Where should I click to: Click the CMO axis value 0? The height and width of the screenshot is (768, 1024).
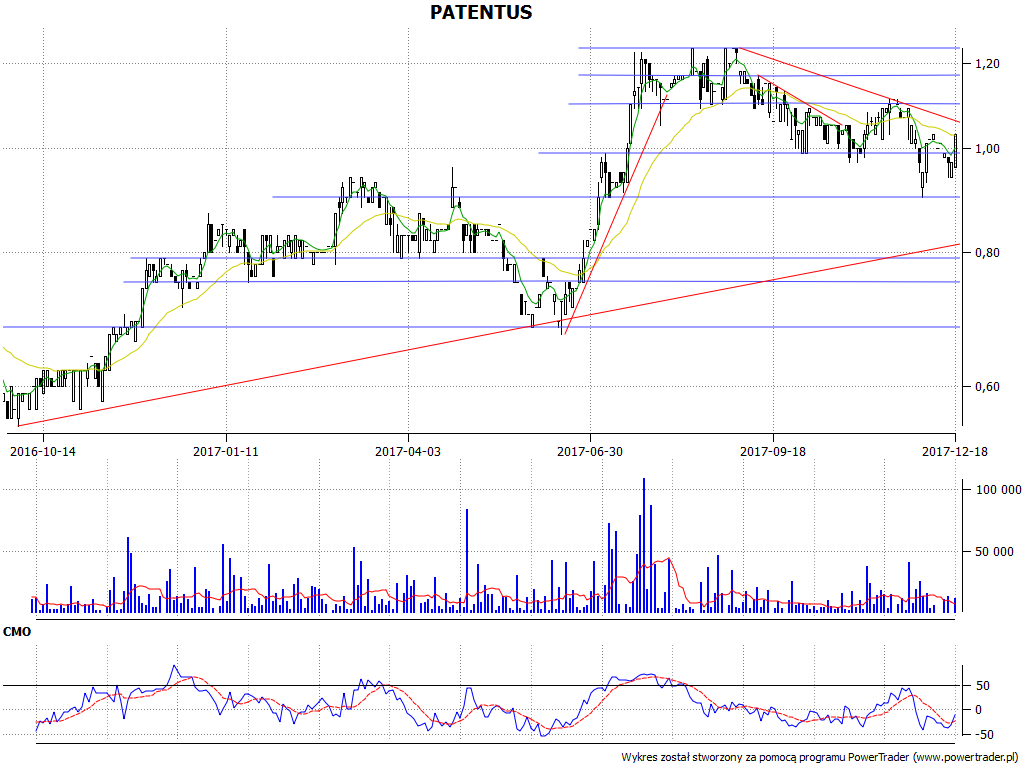[x=979, y=710]
